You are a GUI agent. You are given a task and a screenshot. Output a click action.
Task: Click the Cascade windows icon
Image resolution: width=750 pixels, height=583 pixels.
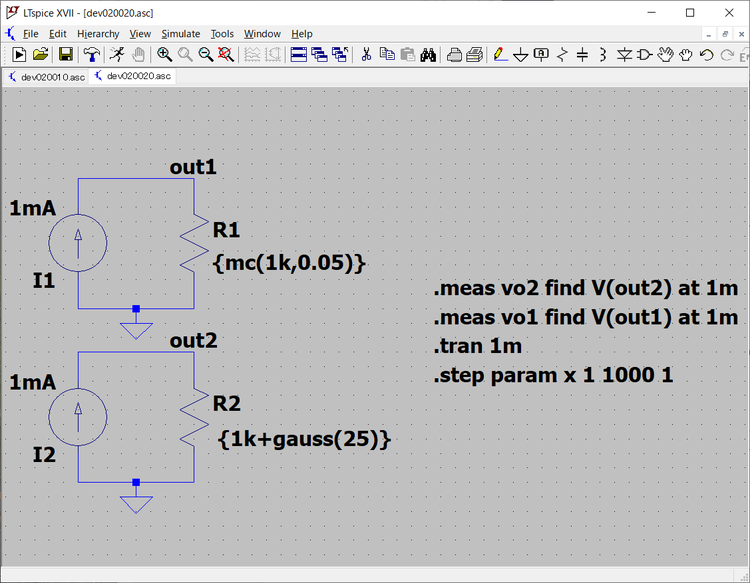[x=319, y=55]
